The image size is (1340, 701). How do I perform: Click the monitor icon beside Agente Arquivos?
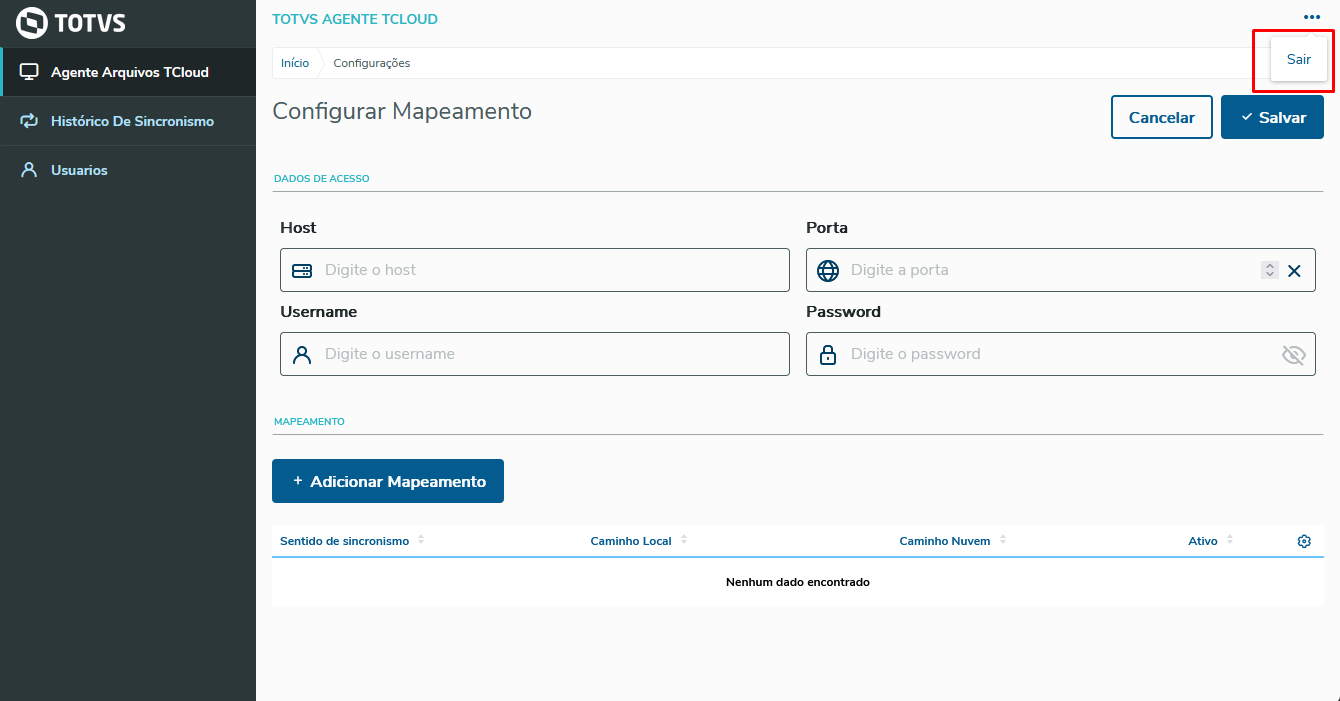click(29, 72)
